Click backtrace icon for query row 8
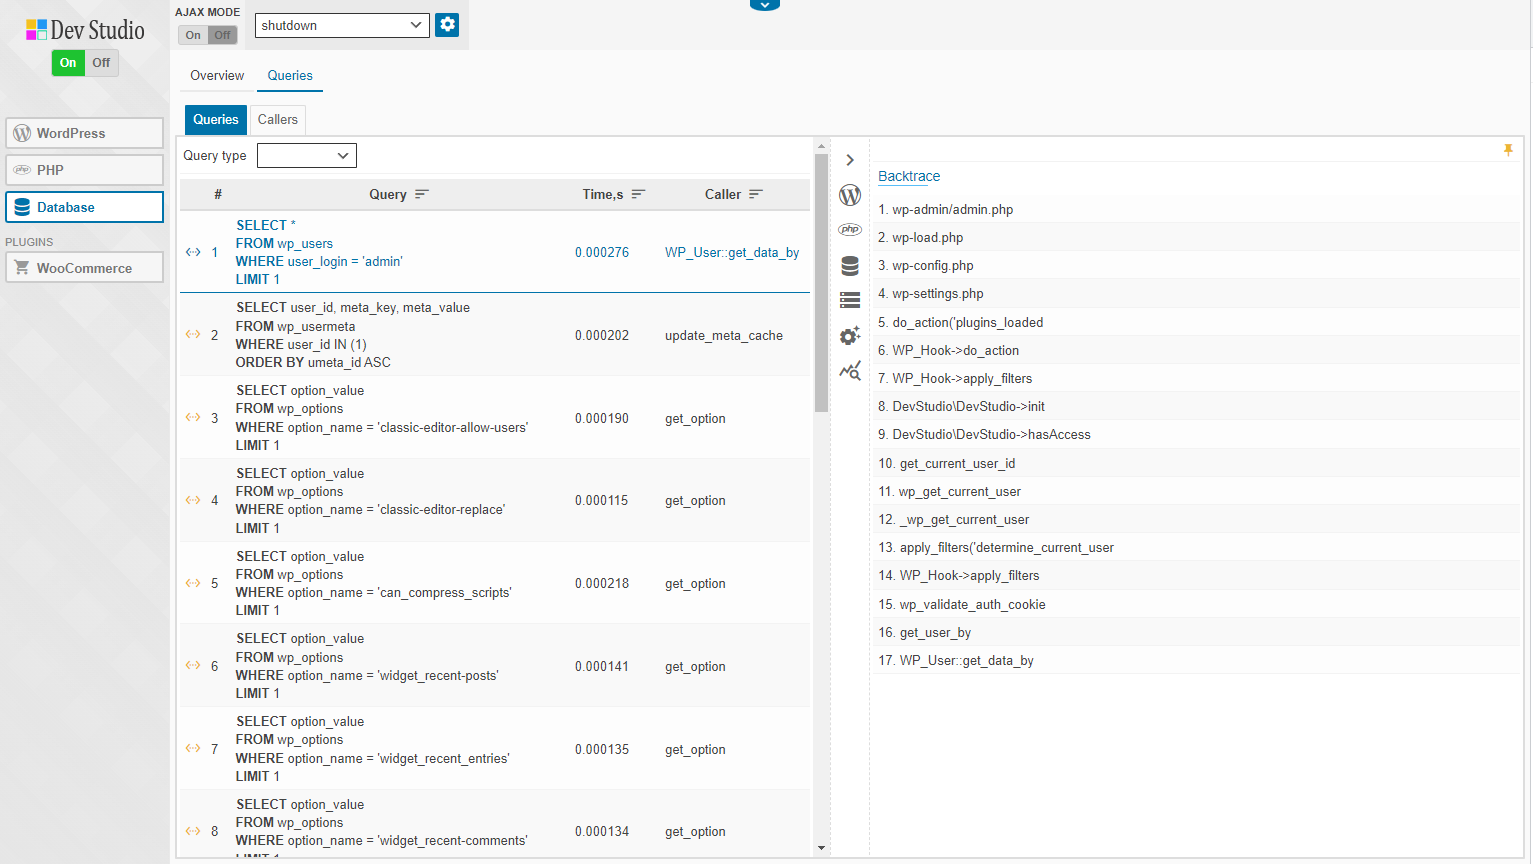The height and width of the screenshot is (864, 1533). coord(193,831)
